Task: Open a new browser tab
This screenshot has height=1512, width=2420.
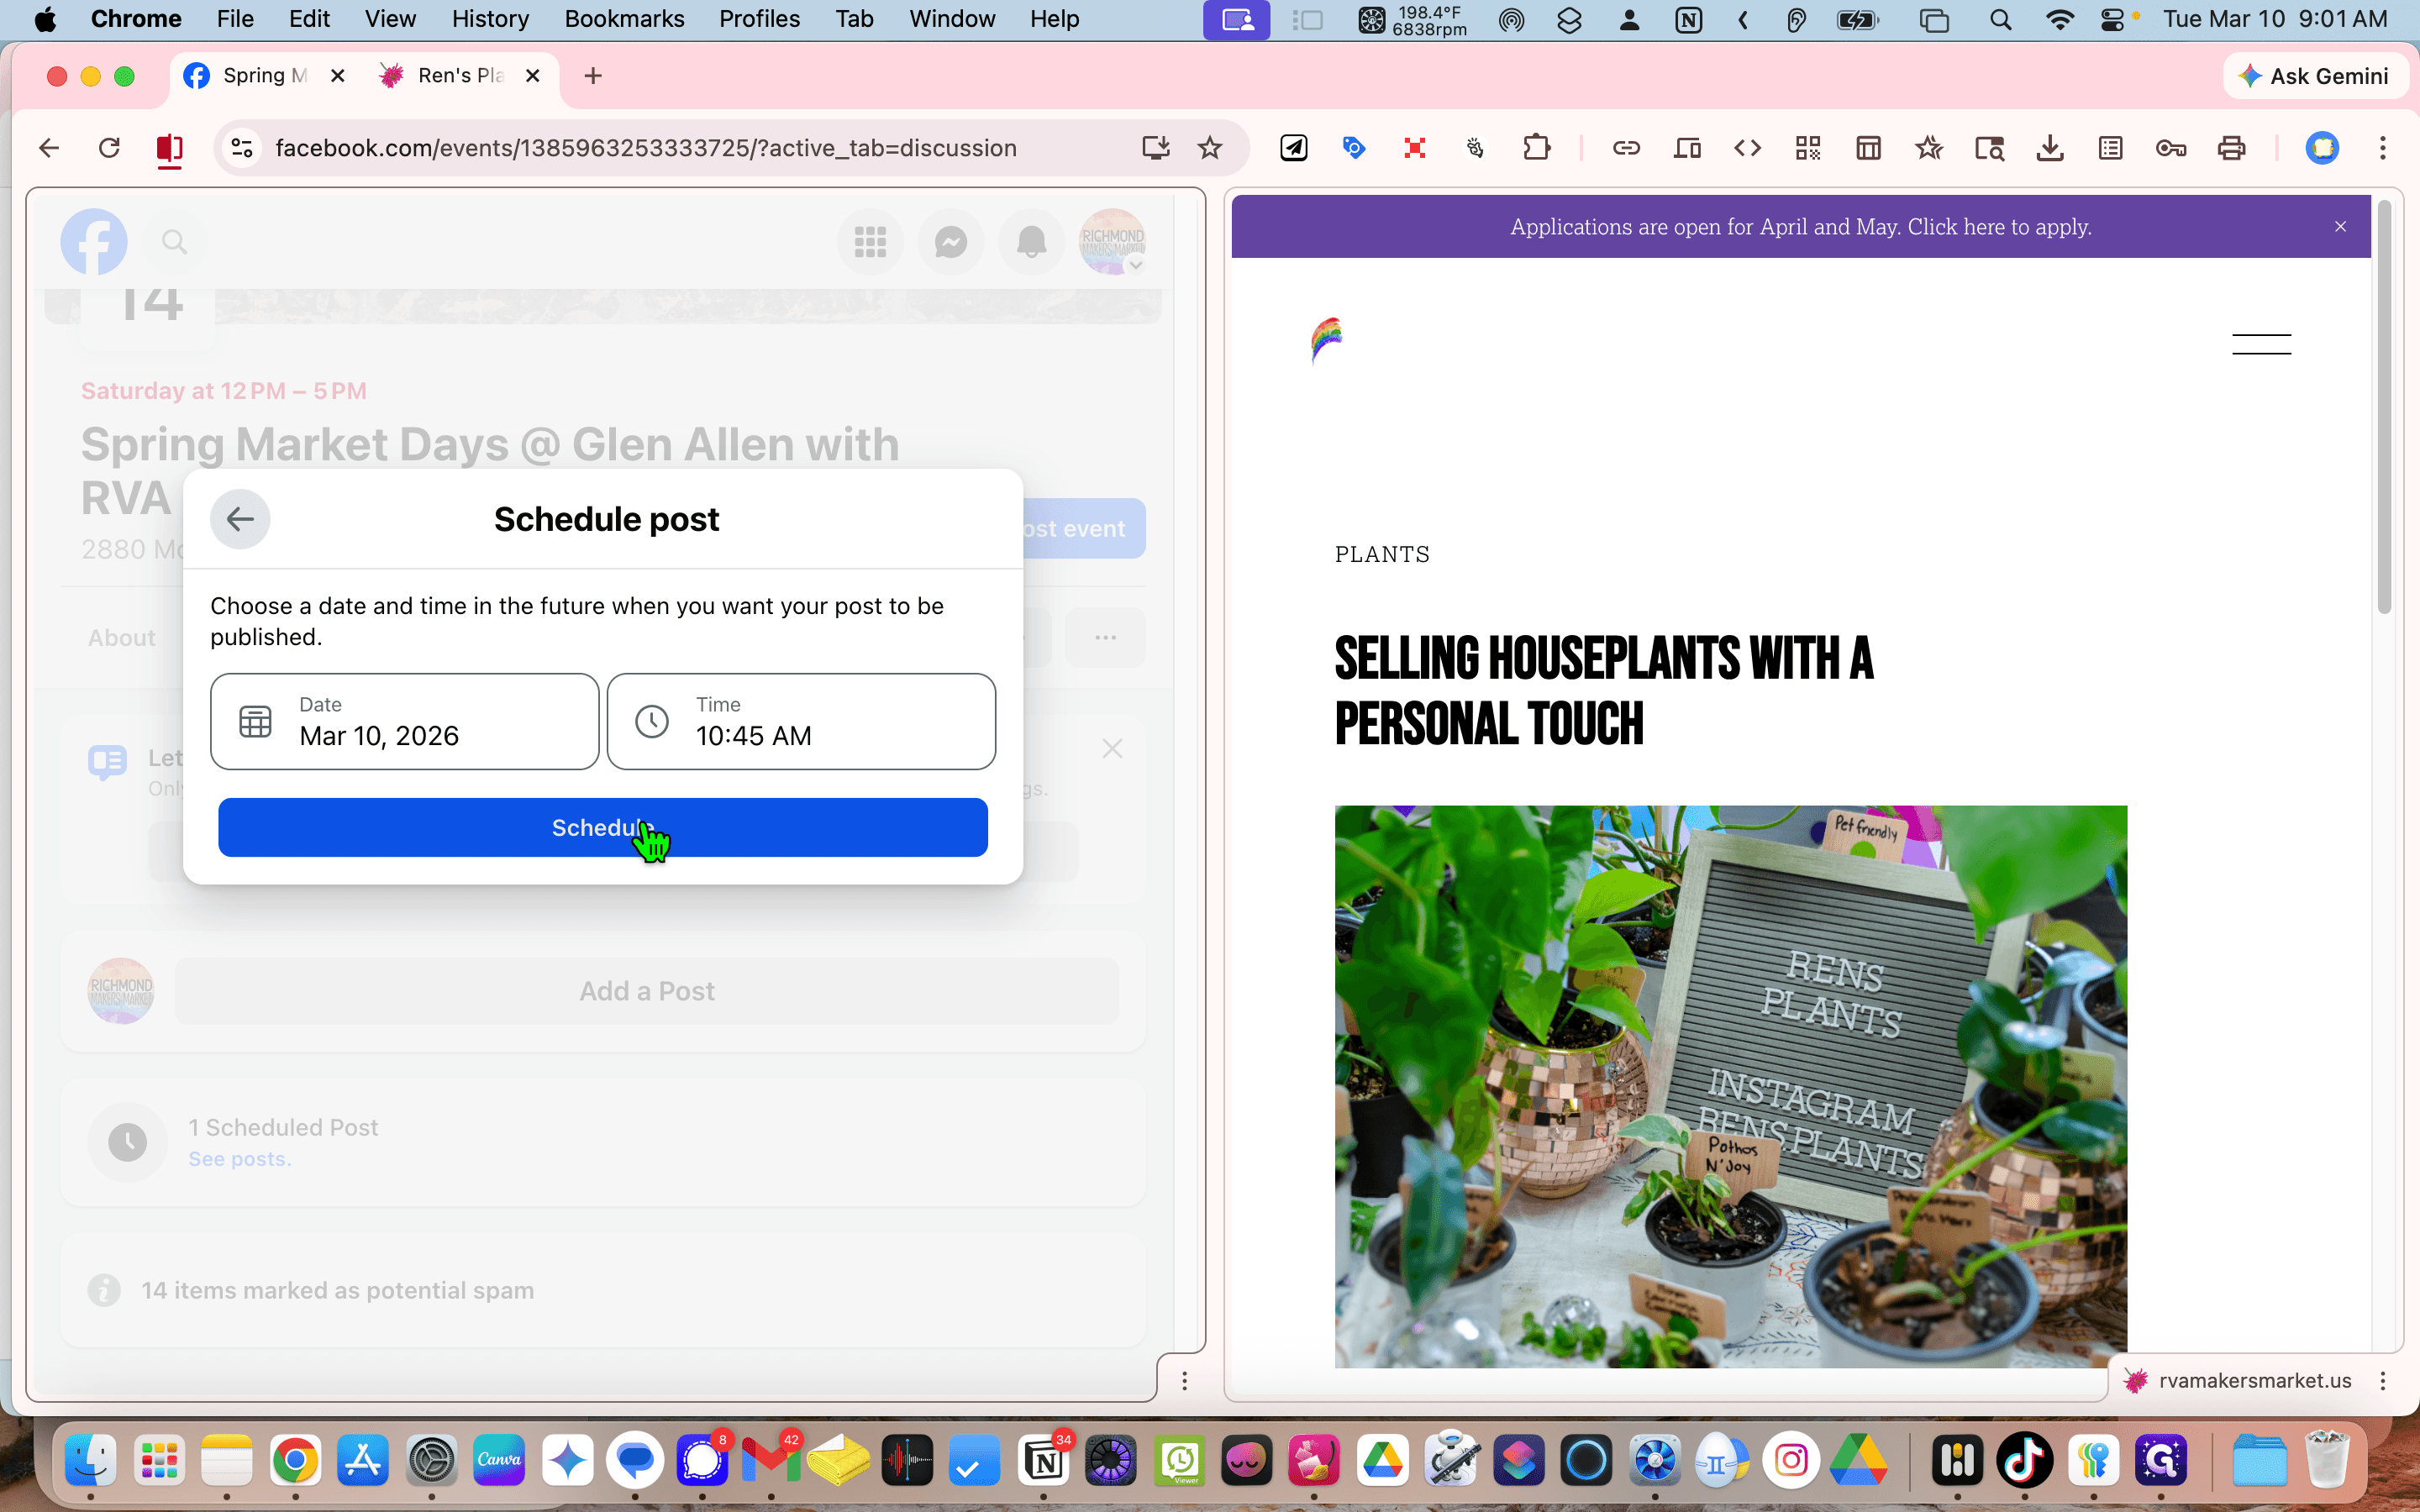Action: point(593,76)
